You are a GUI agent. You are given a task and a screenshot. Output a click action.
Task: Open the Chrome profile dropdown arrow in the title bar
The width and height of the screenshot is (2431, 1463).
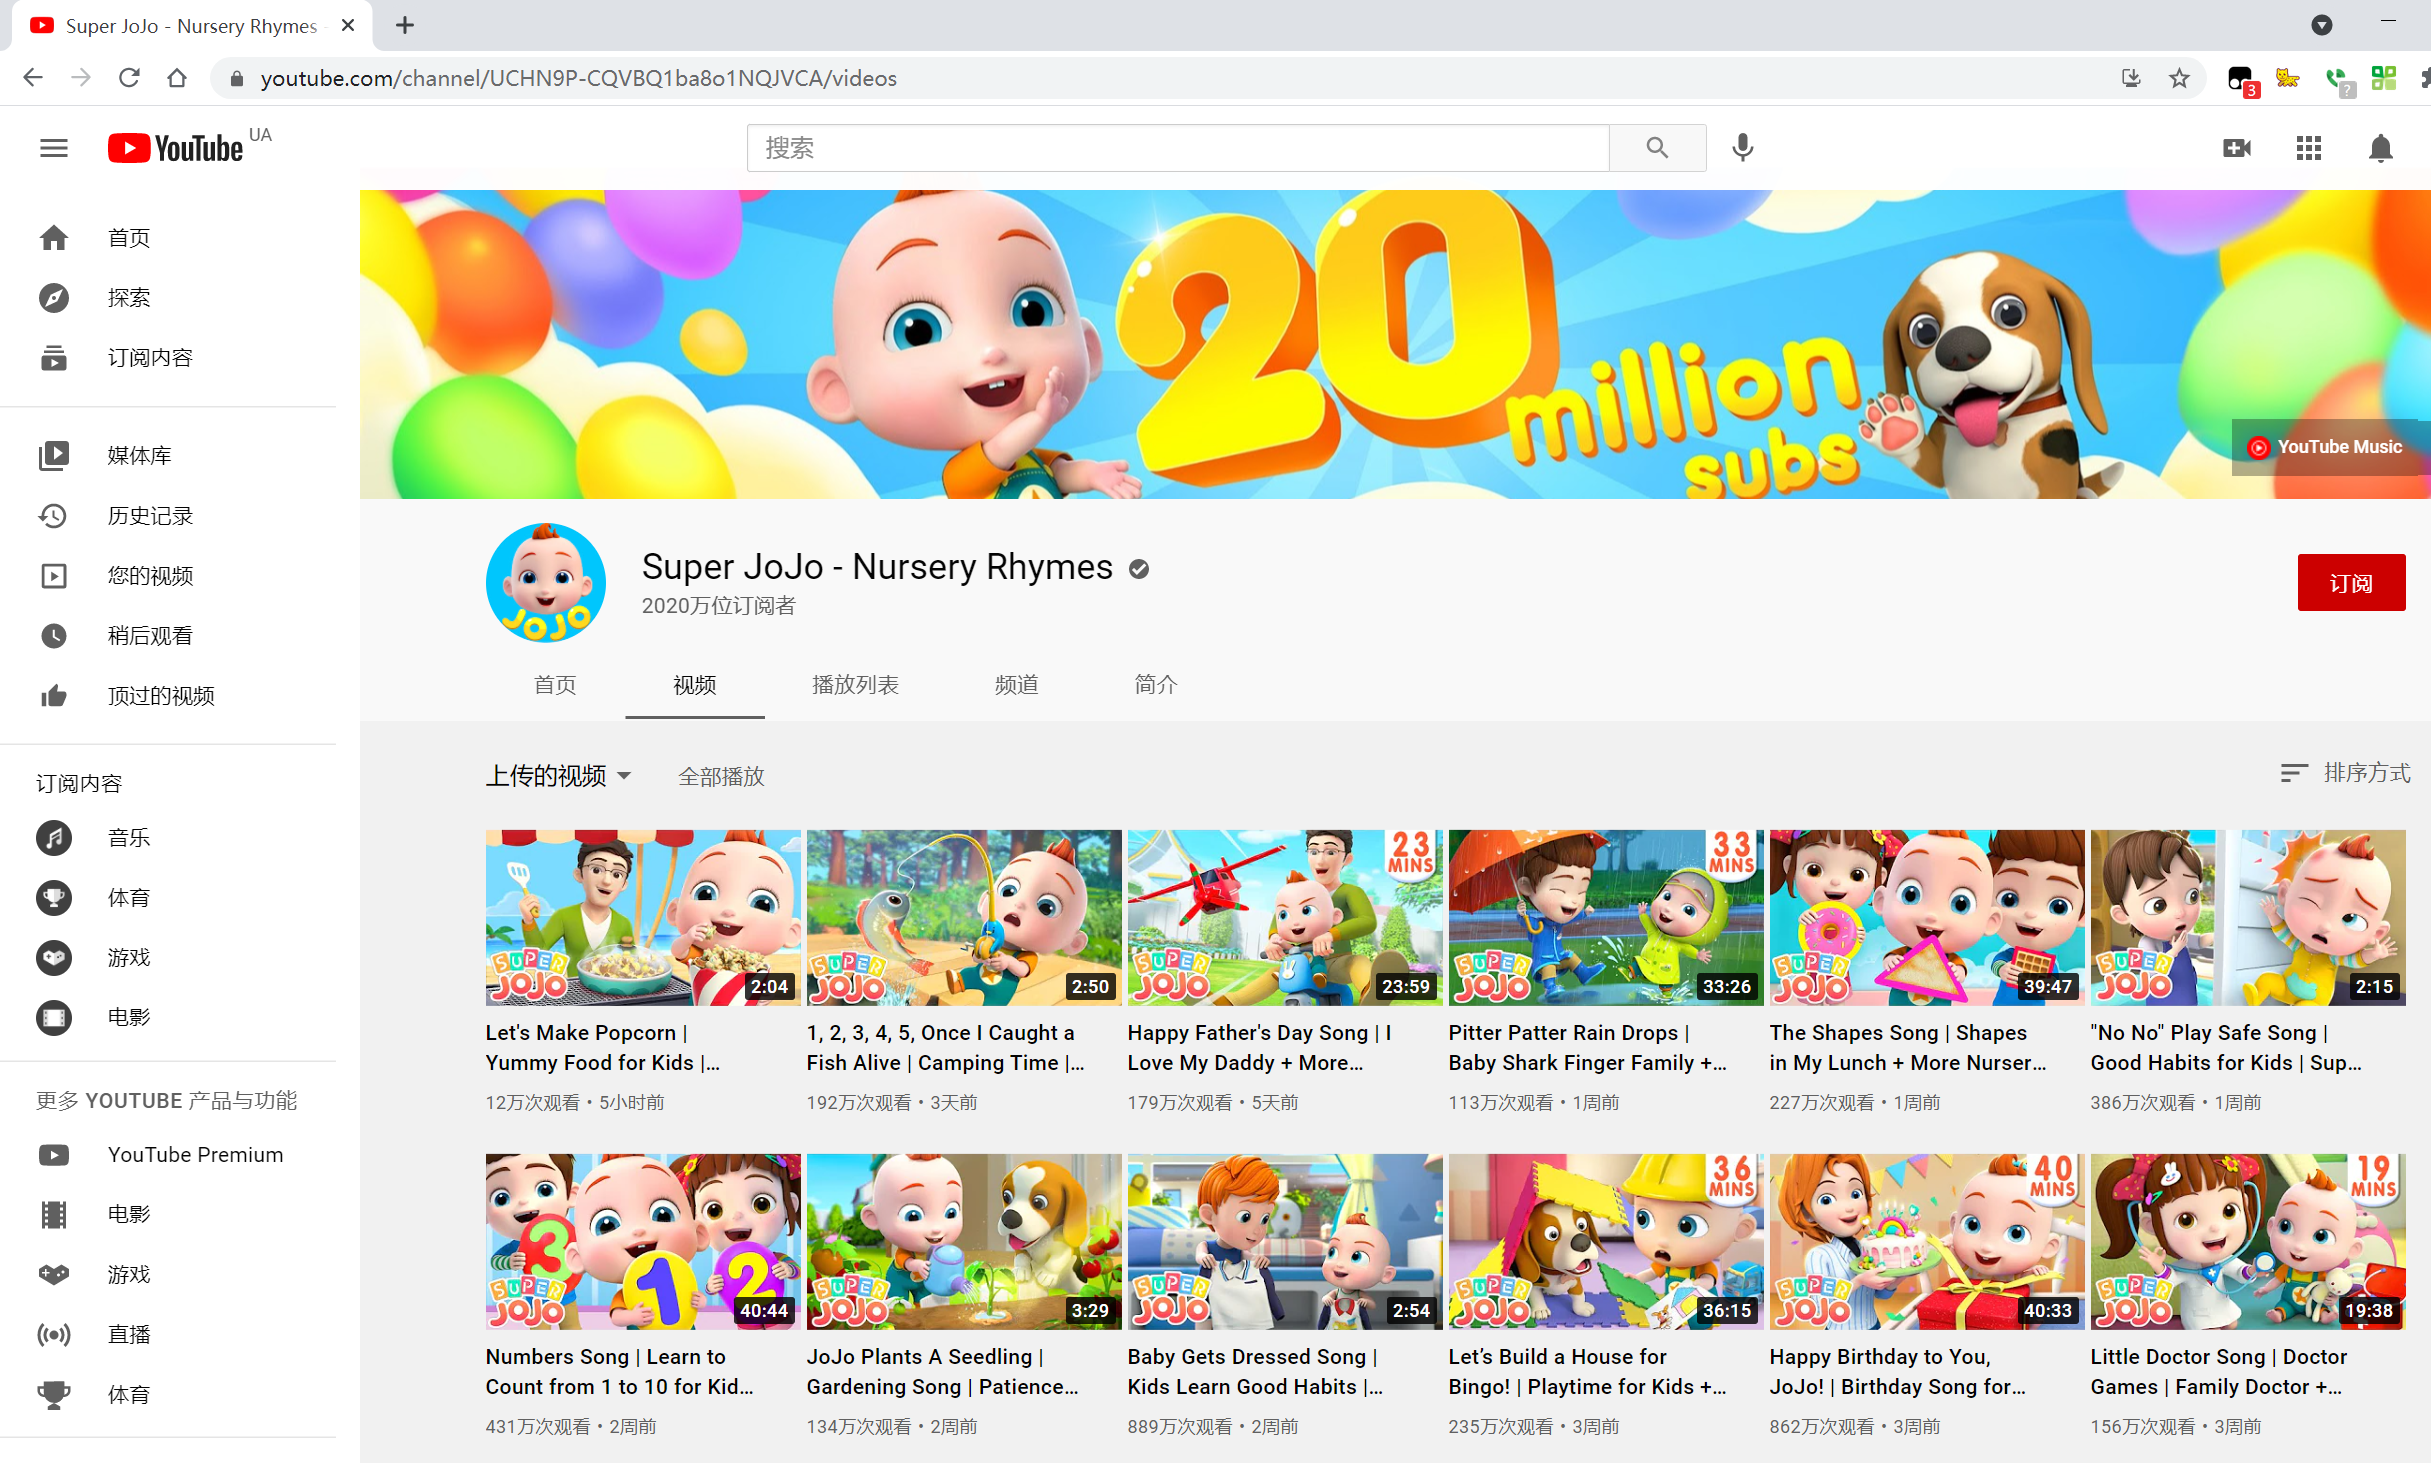2322,25
